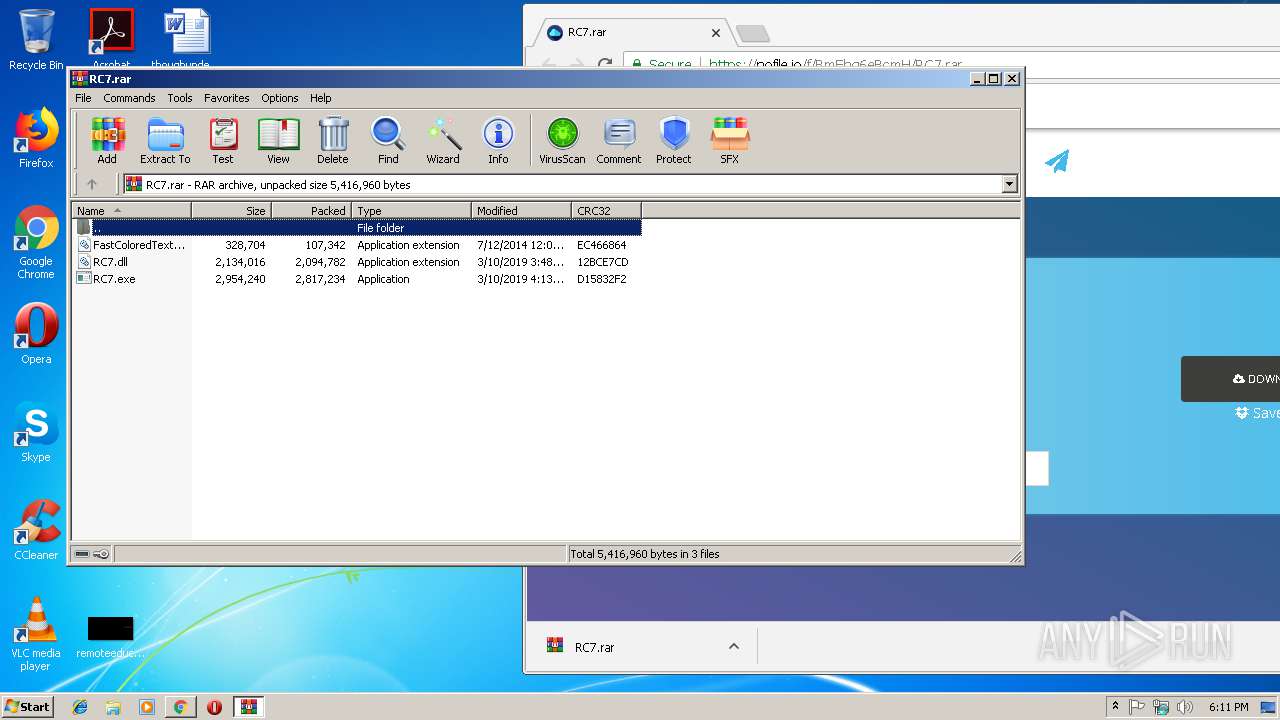Open the Firefox desktop shortcut
This screenshot has height=720, width=1280.
(36, 139)
